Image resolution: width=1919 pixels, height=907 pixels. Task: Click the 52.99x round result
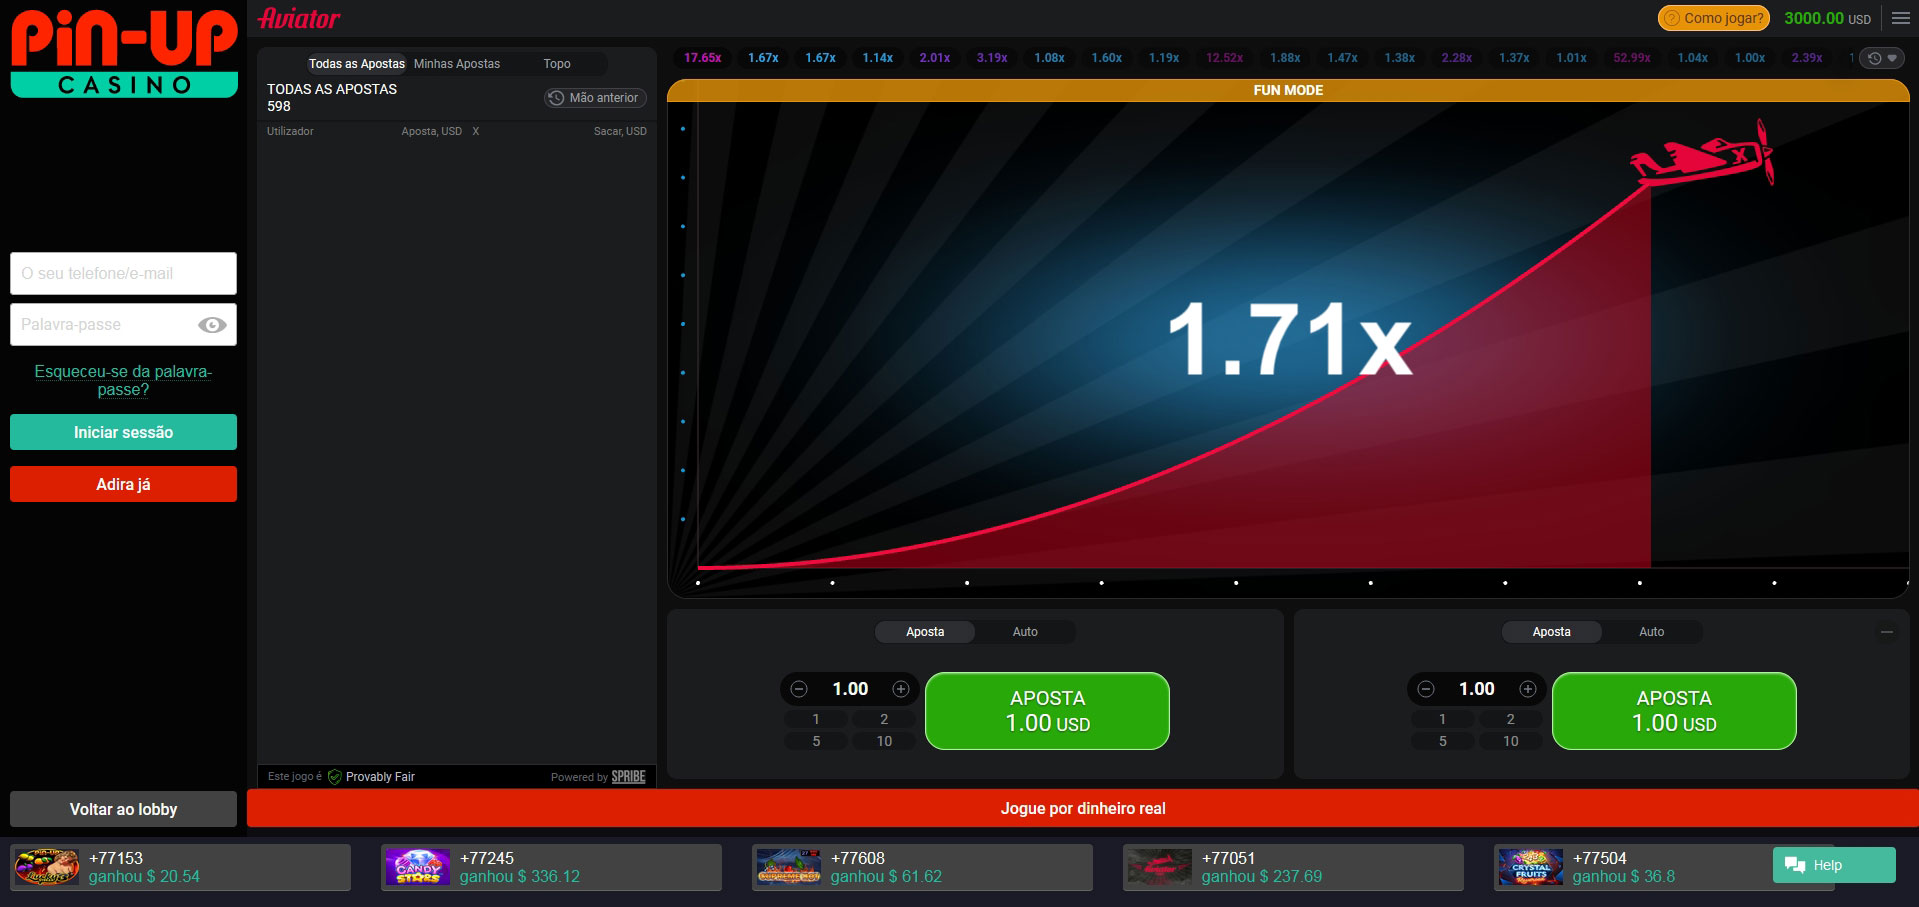click(1632, 58)
